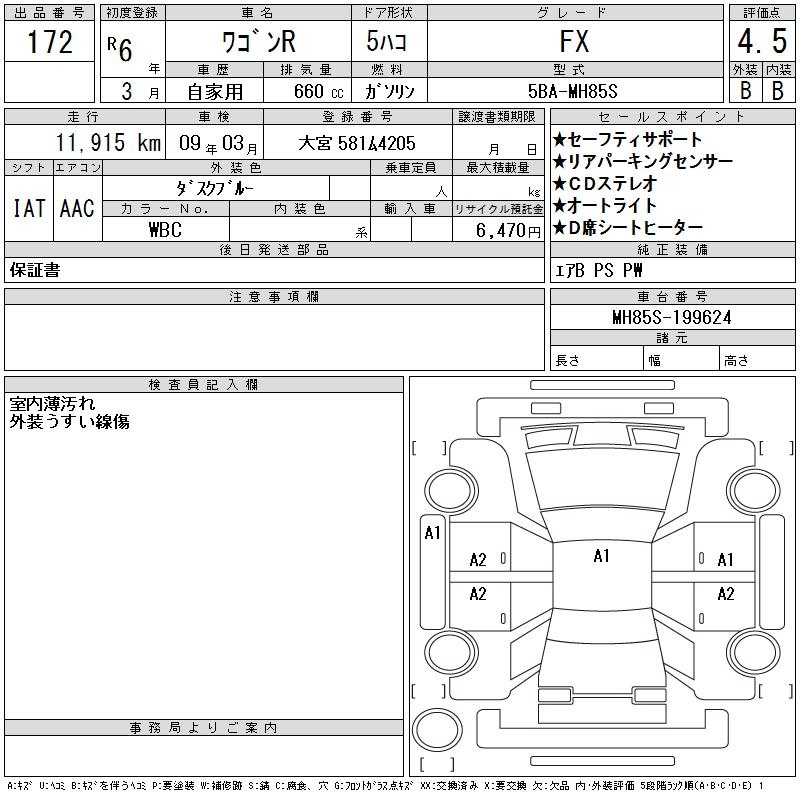Click the 諸元 header
Screen dimensions: 800x800
(672, 338)
